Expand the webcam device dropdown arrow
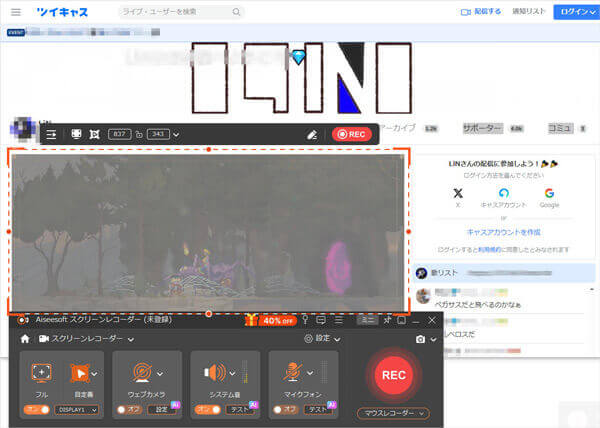Screen dimensions: 600x428 pyautogui.click(x=160, y=373)
